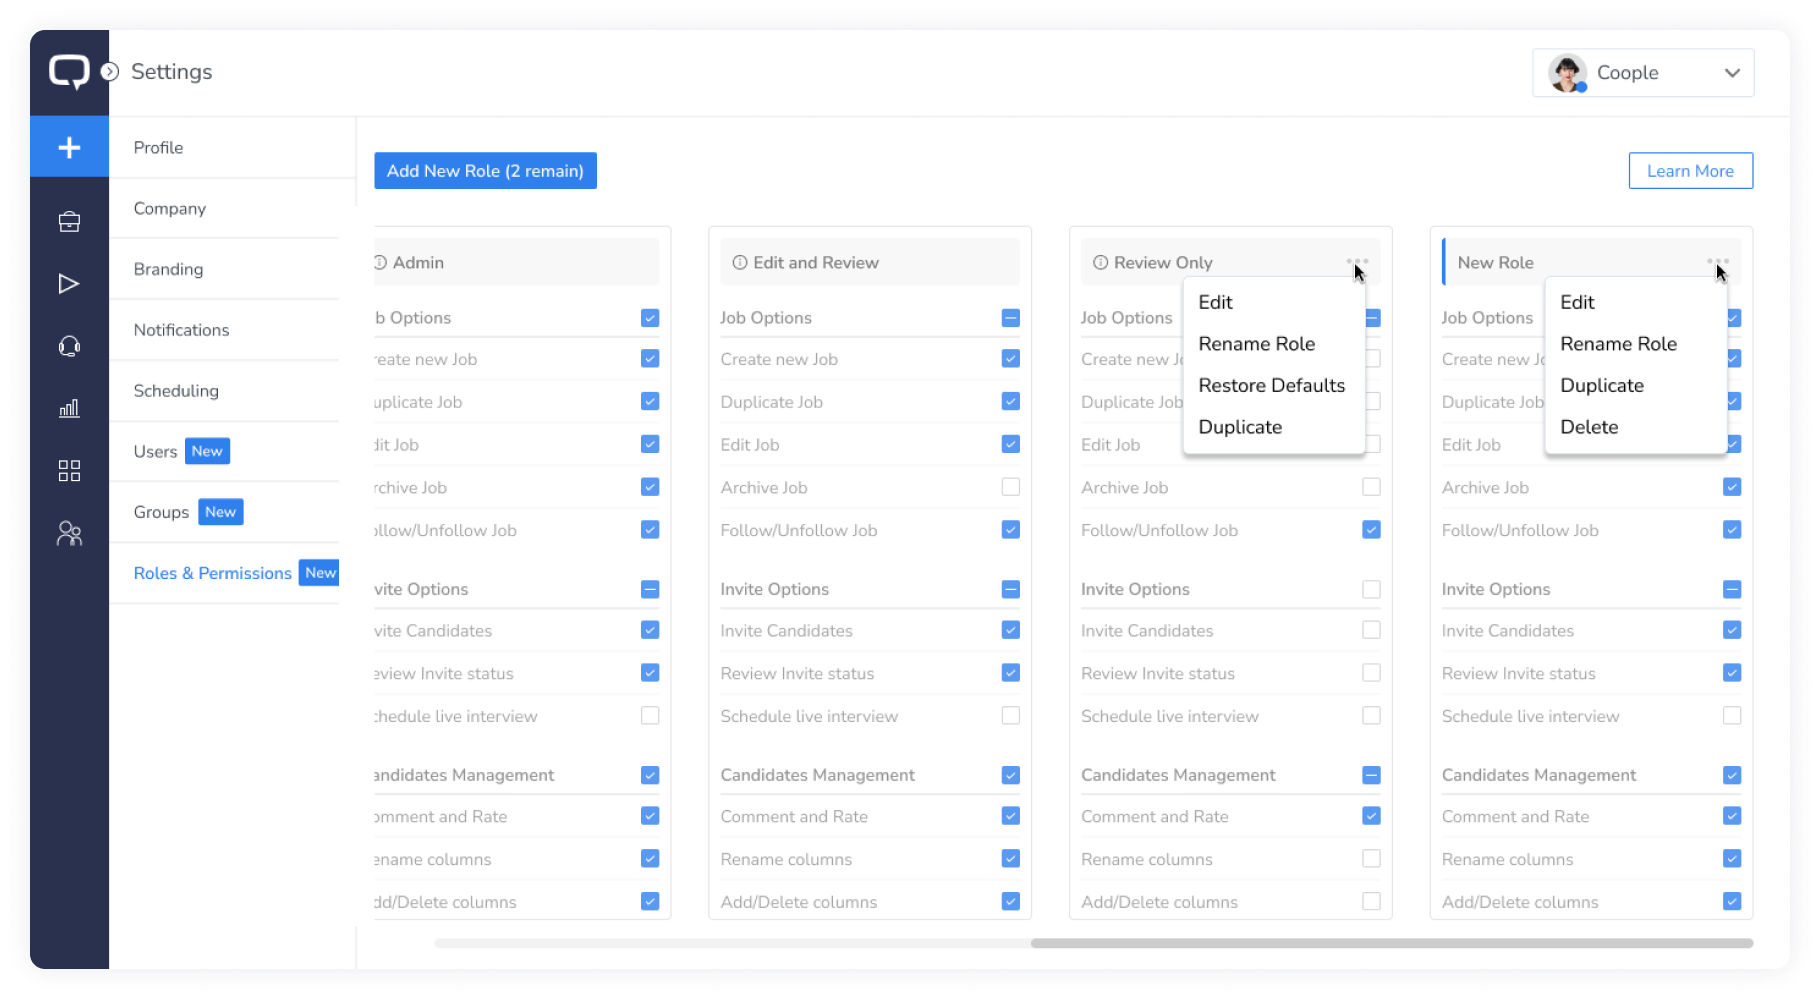Click the blue plus icon in sidebar
The image size is (1820, 999).
[69, 147]
